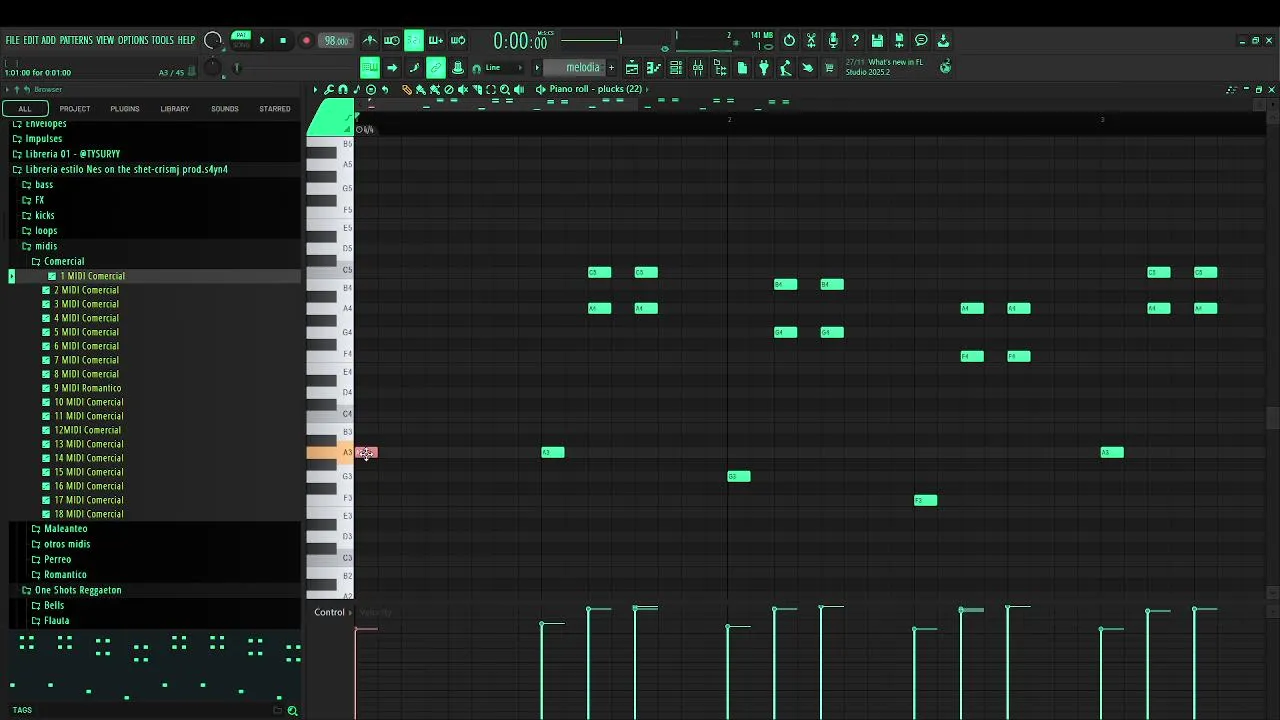Switch browser to the PLUGINS tab

125,109
